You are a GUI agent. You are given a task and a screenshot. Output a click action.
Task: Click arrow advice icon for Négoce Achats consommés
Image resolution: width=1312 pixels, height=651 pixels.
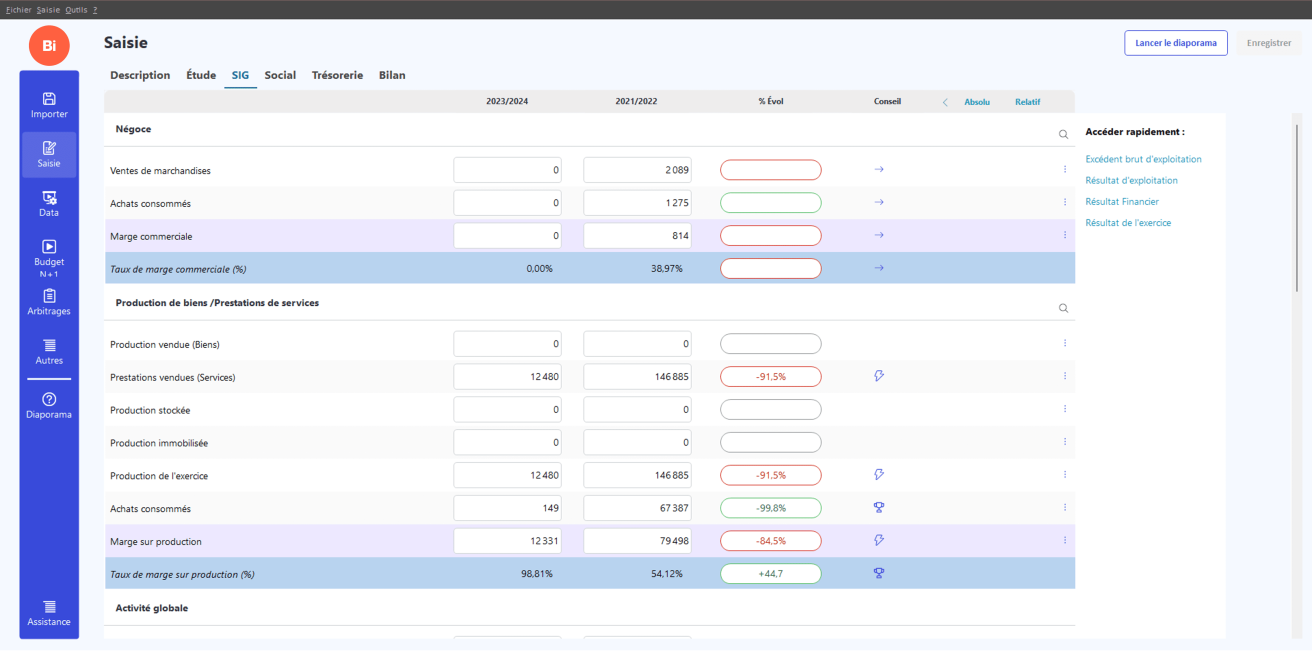coord(879,203)
